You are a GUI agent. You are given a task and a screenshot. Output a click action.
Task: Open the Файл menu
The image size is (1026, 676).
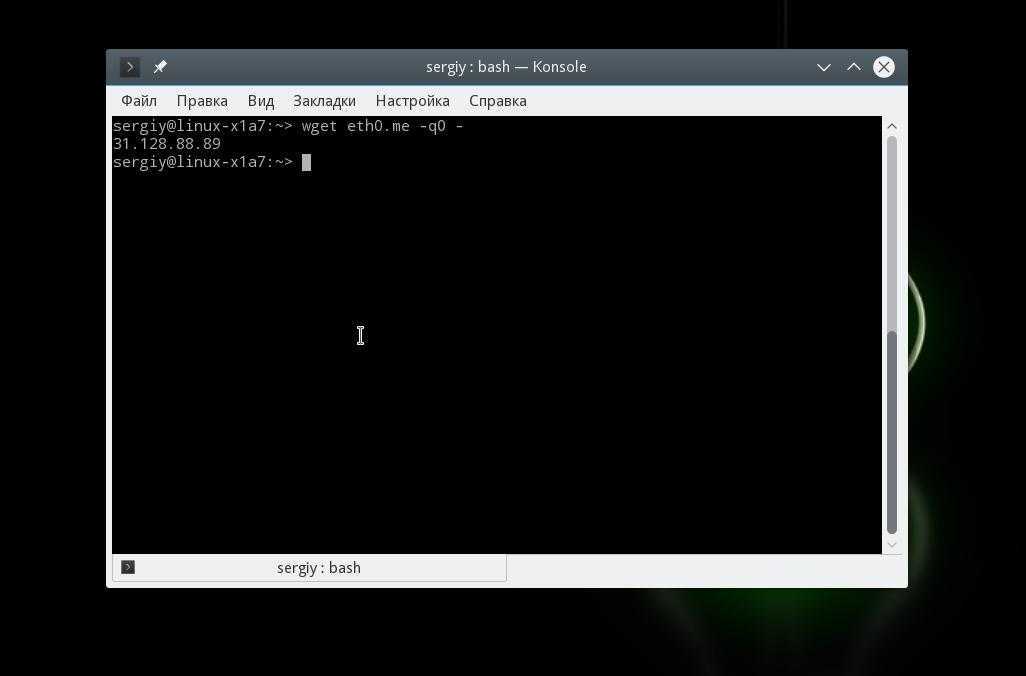coord(139,101)
